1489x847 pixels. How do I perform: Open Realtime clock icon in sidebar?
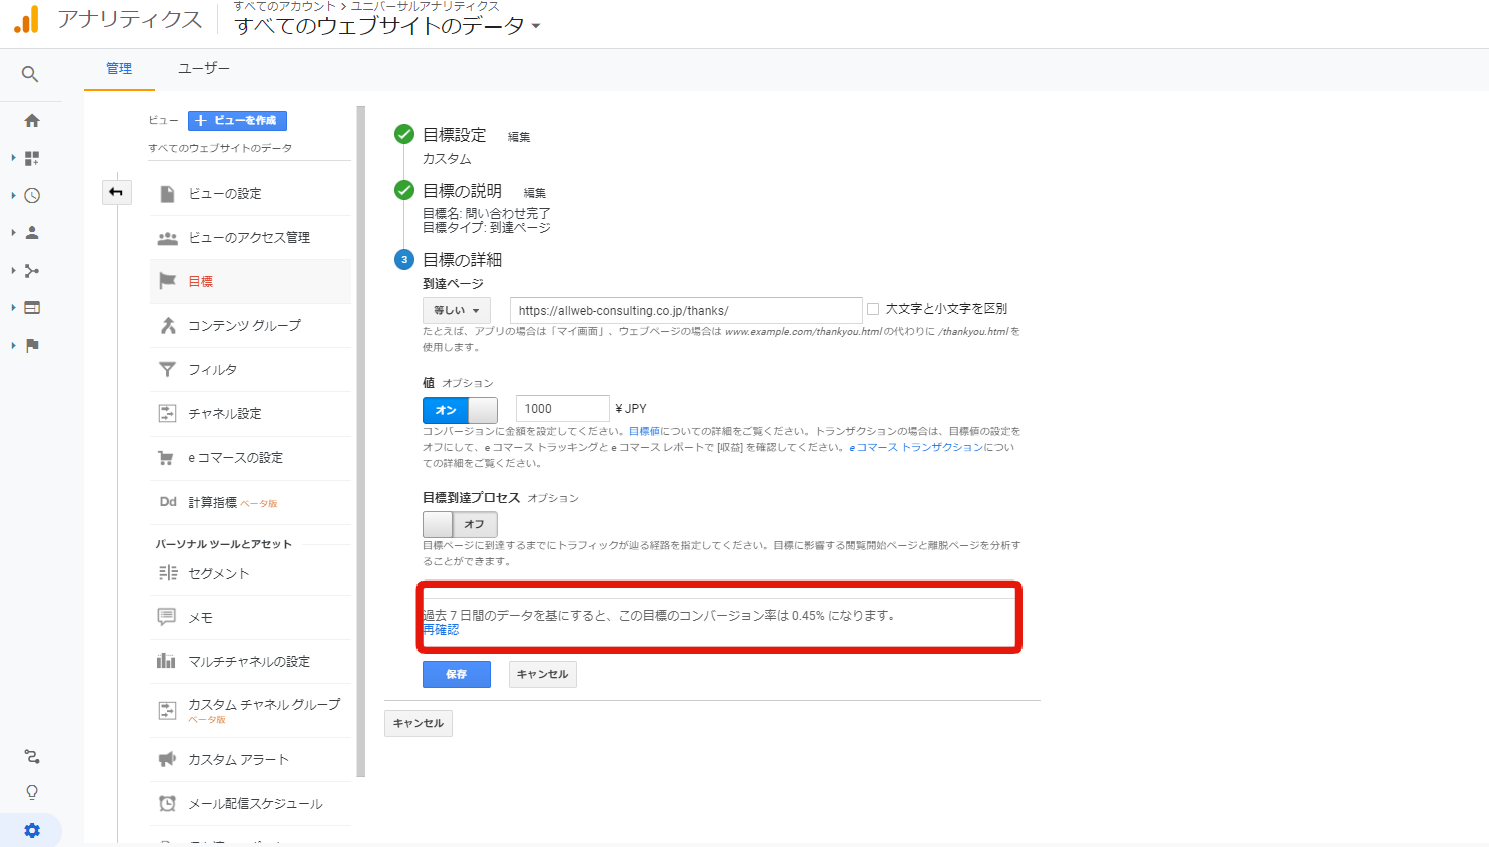(x=32, y=196)
